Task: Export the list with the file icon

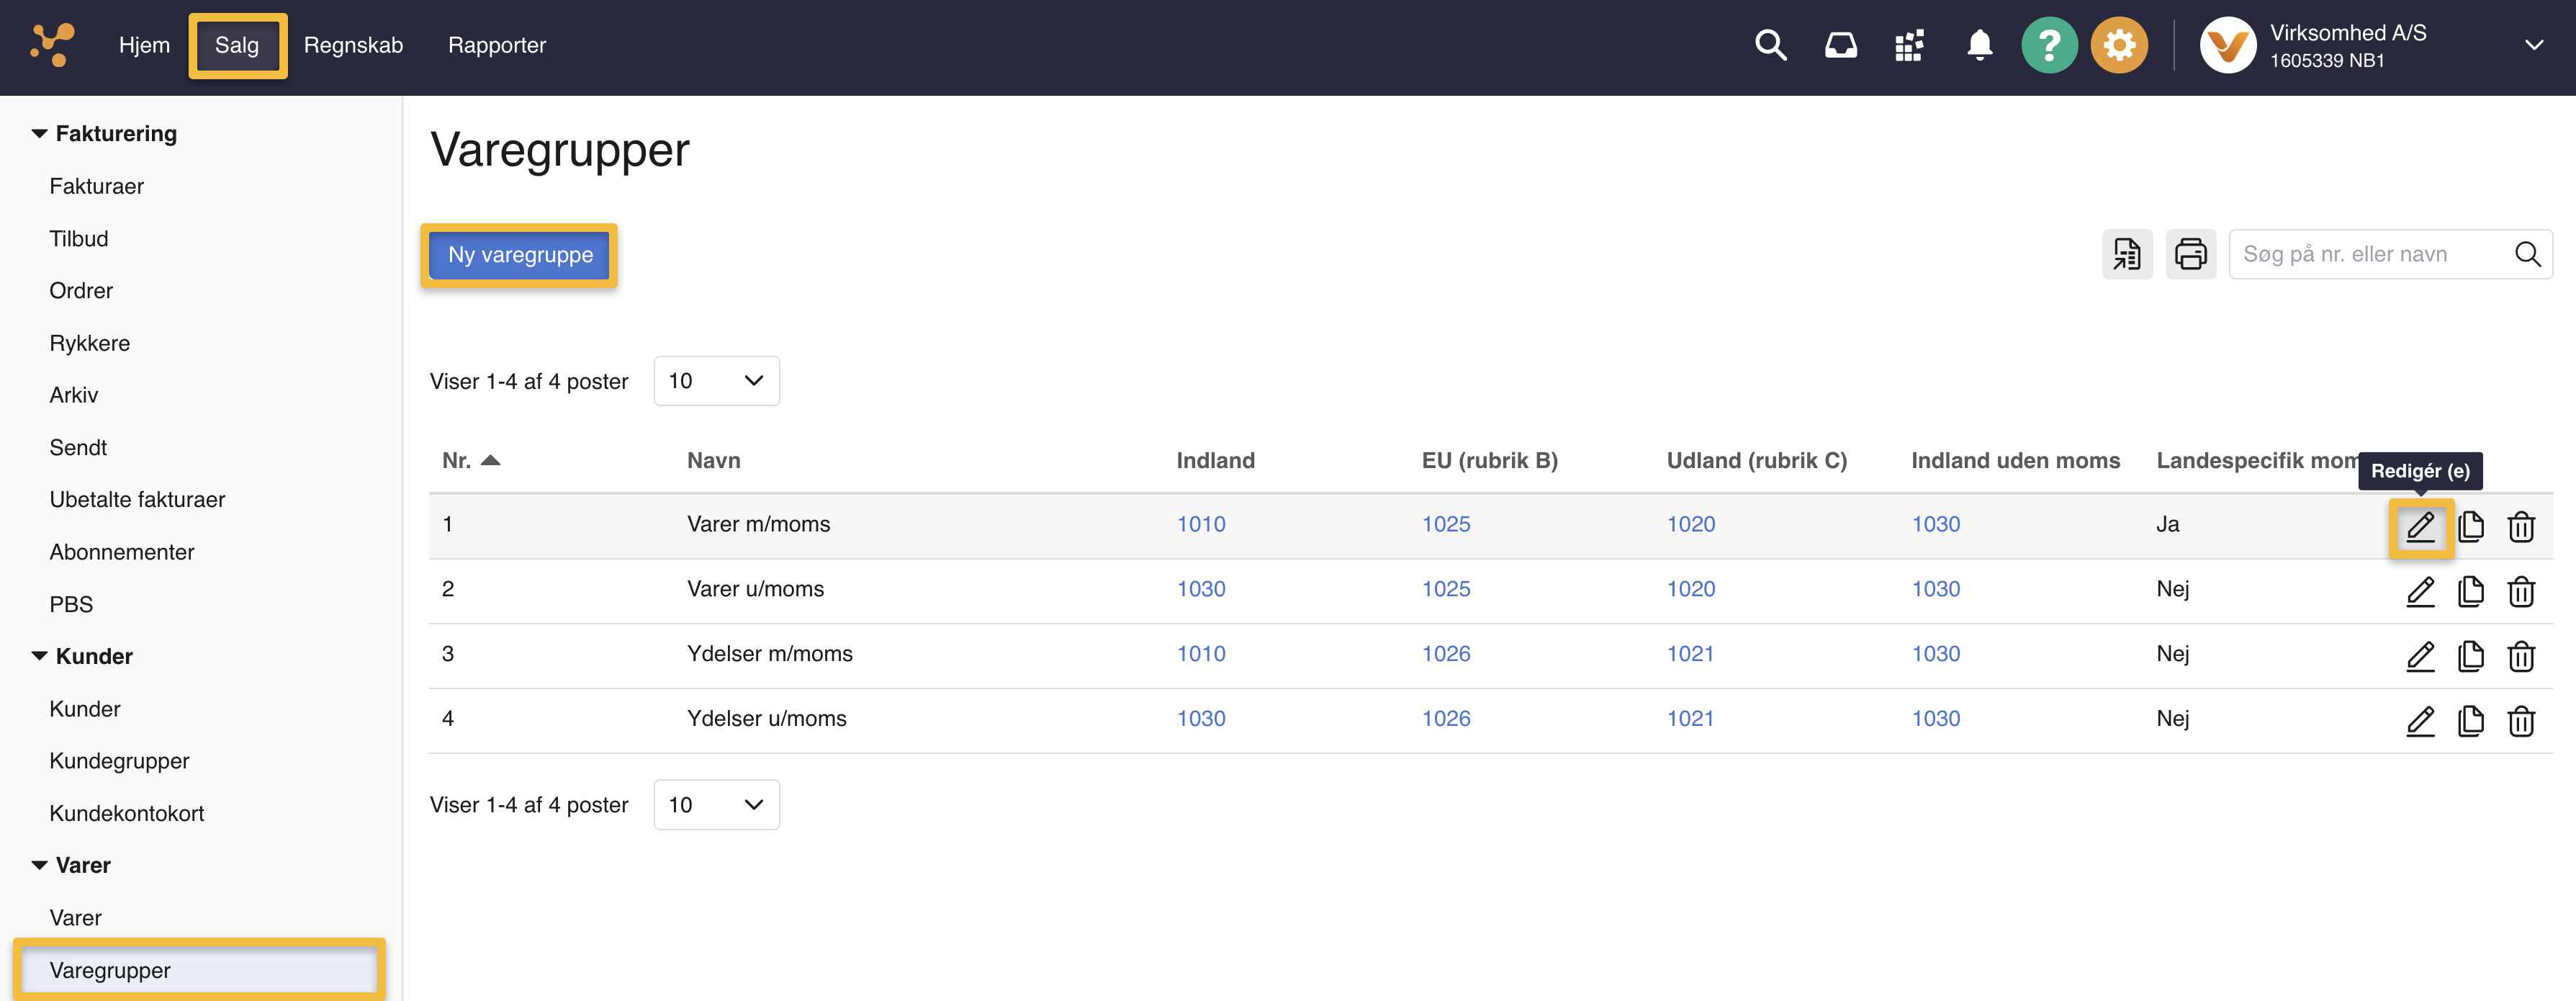Action: pos(2127,254)
